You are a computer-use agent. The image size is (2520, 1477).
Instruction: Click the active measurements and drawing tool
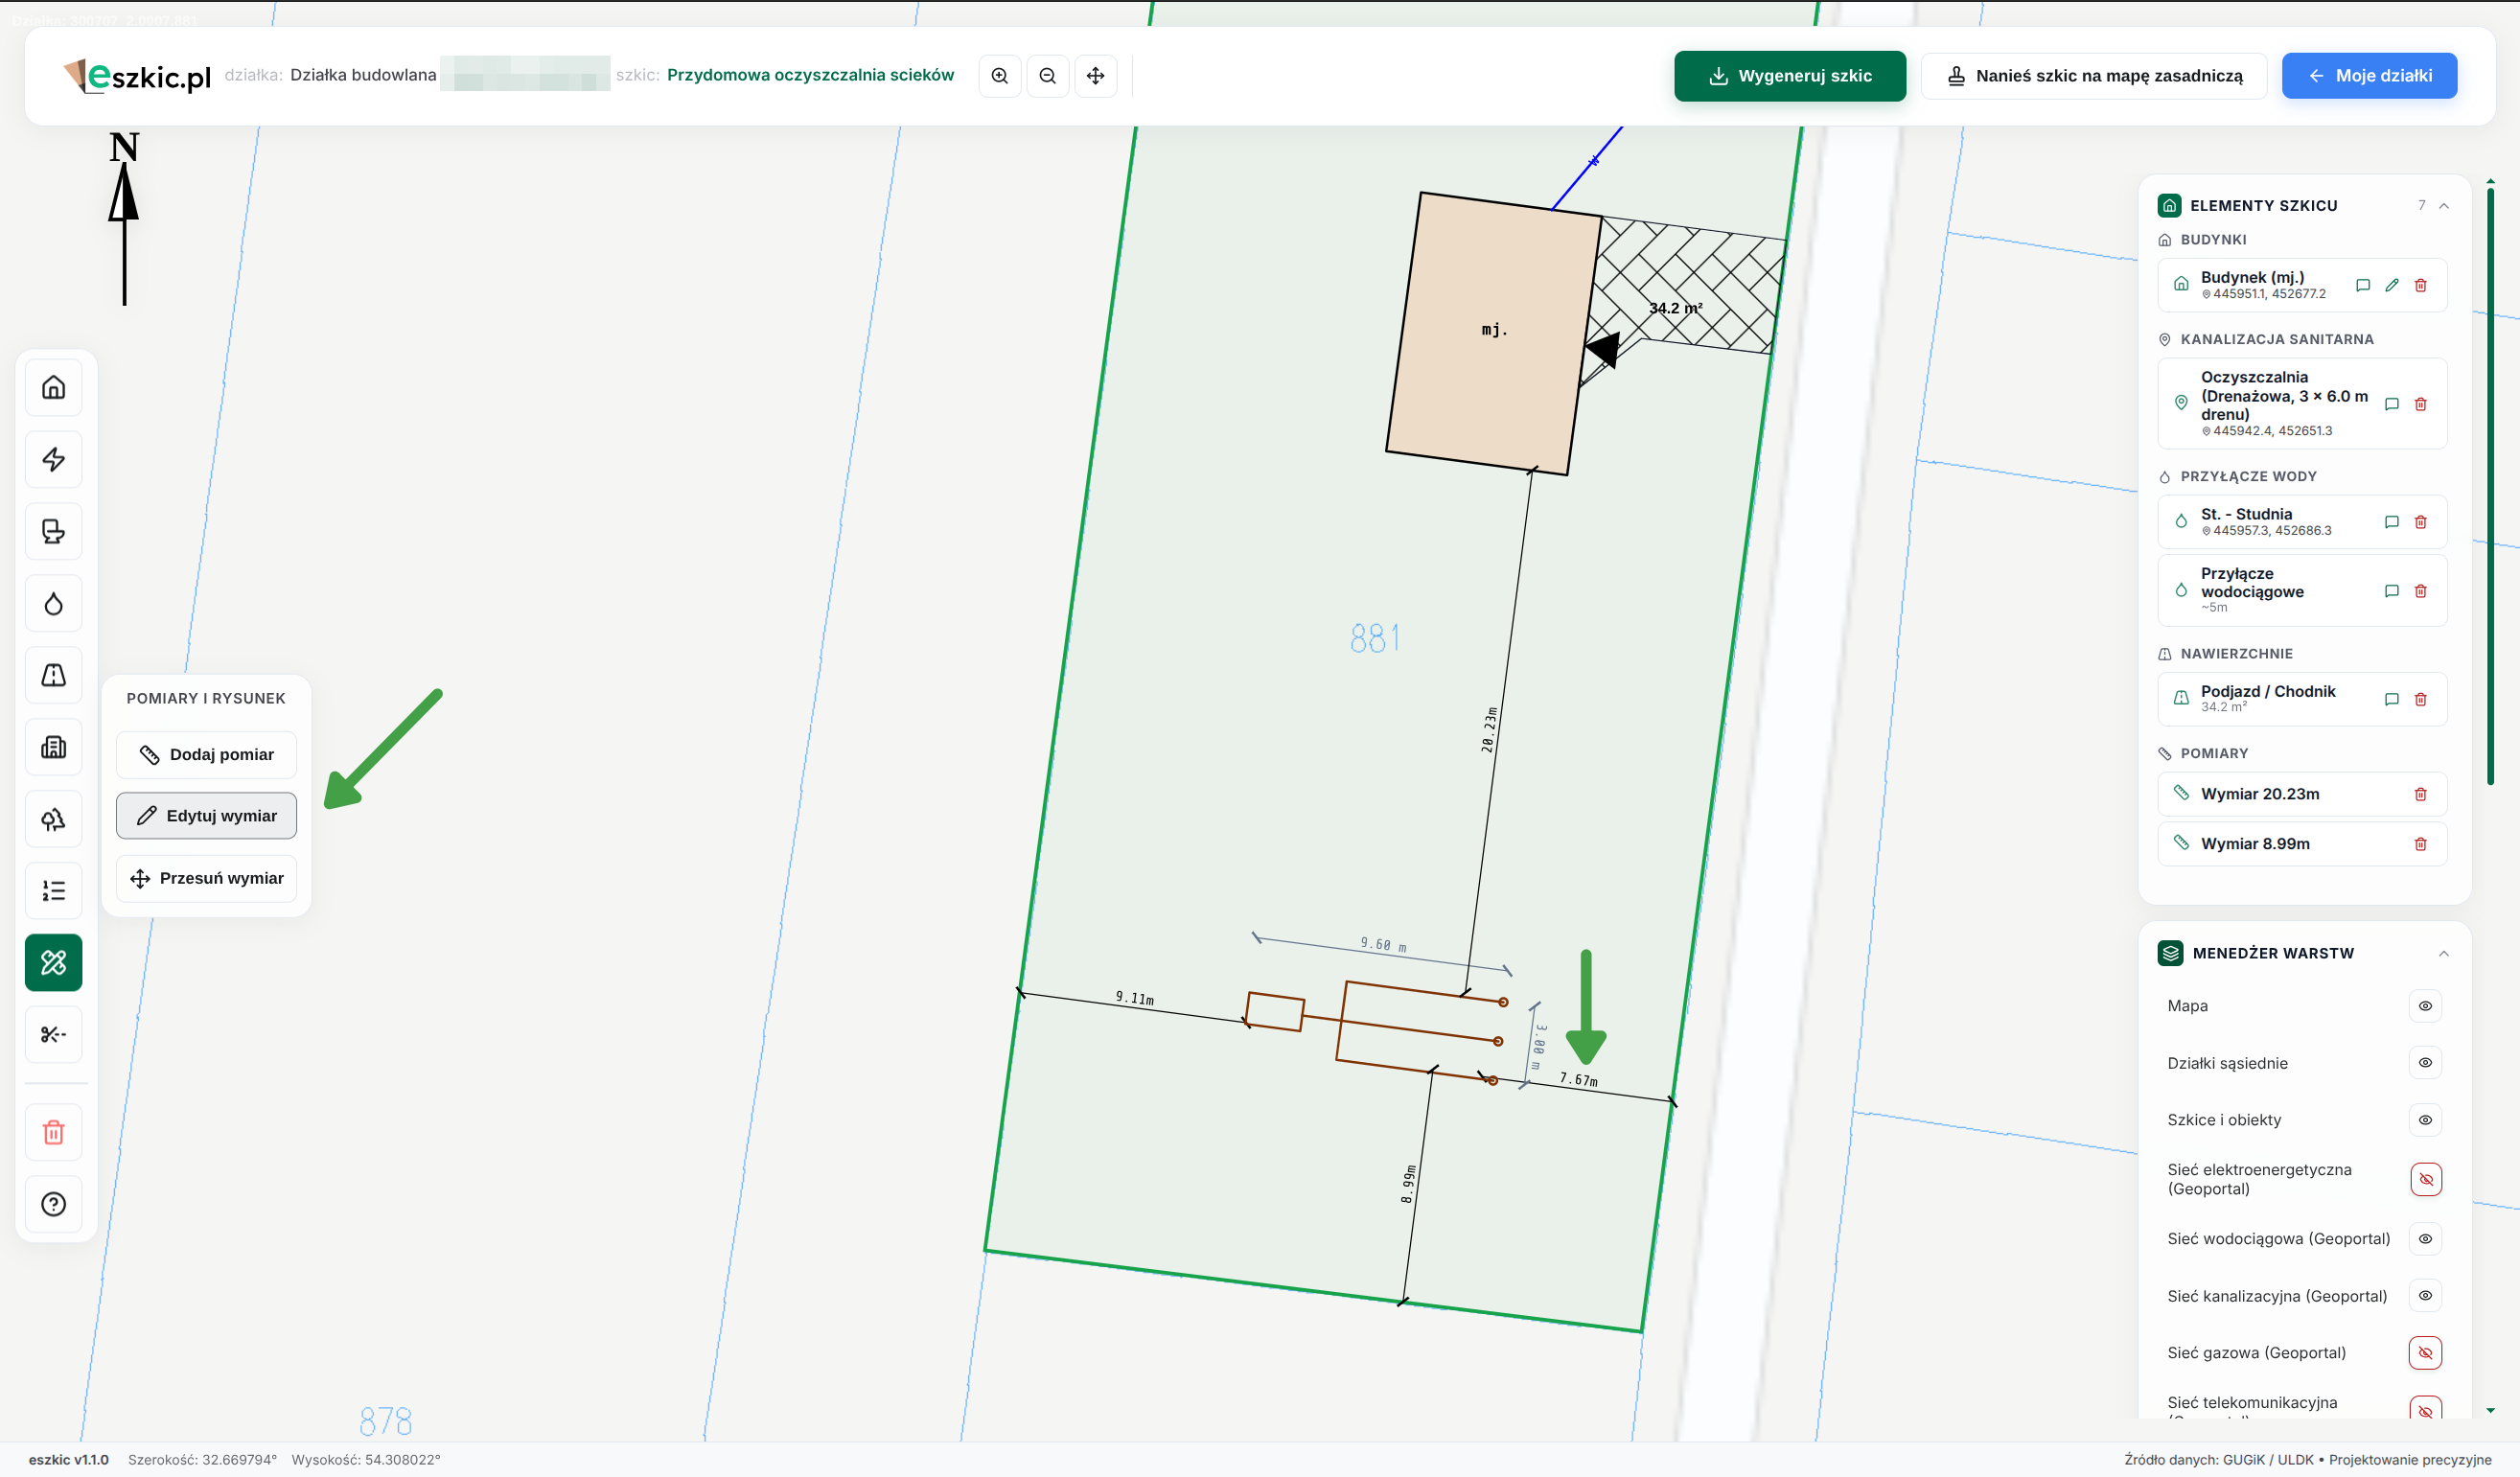[54, 963]
